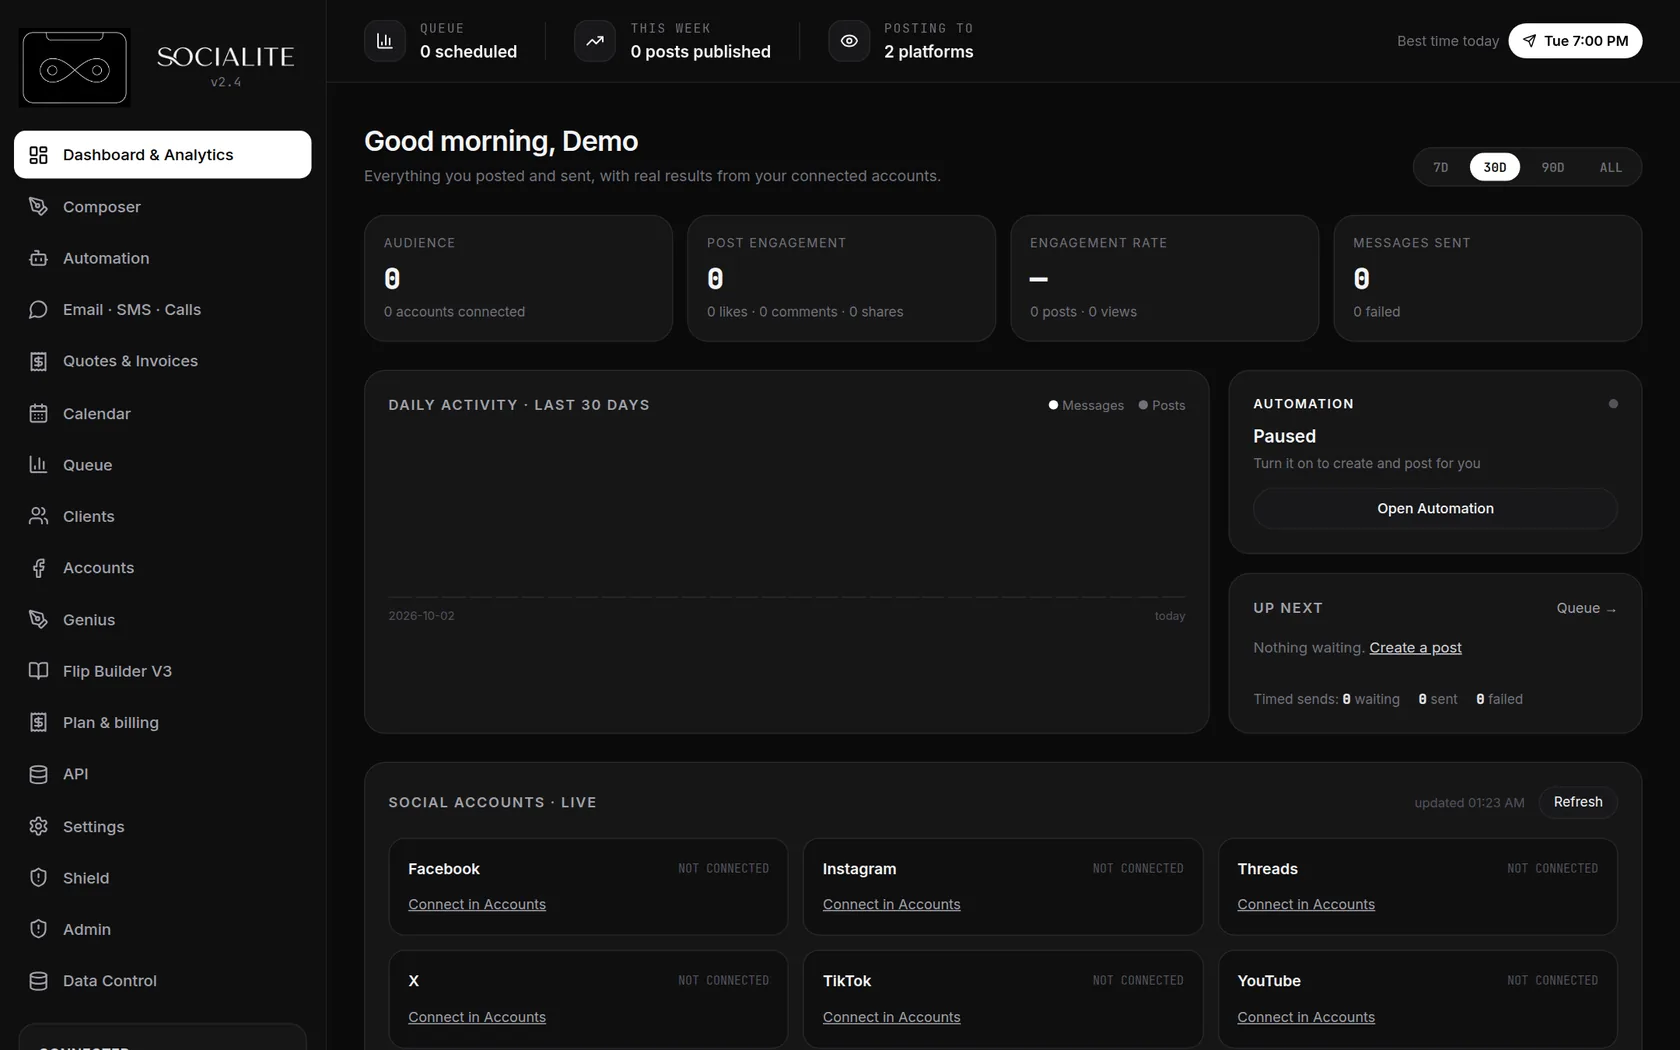Click the Accounts Facebook icon
Viewport: 1680px width, 1050px height.
[38, 568]
